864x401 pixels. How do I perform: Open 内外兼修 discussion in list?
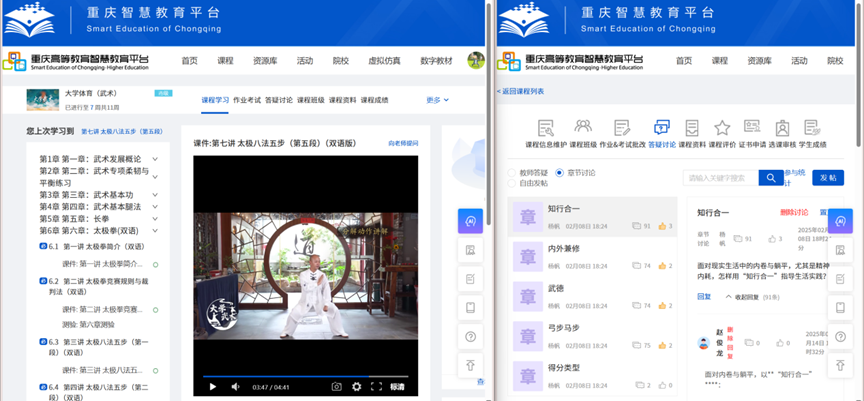click(592, 257)
